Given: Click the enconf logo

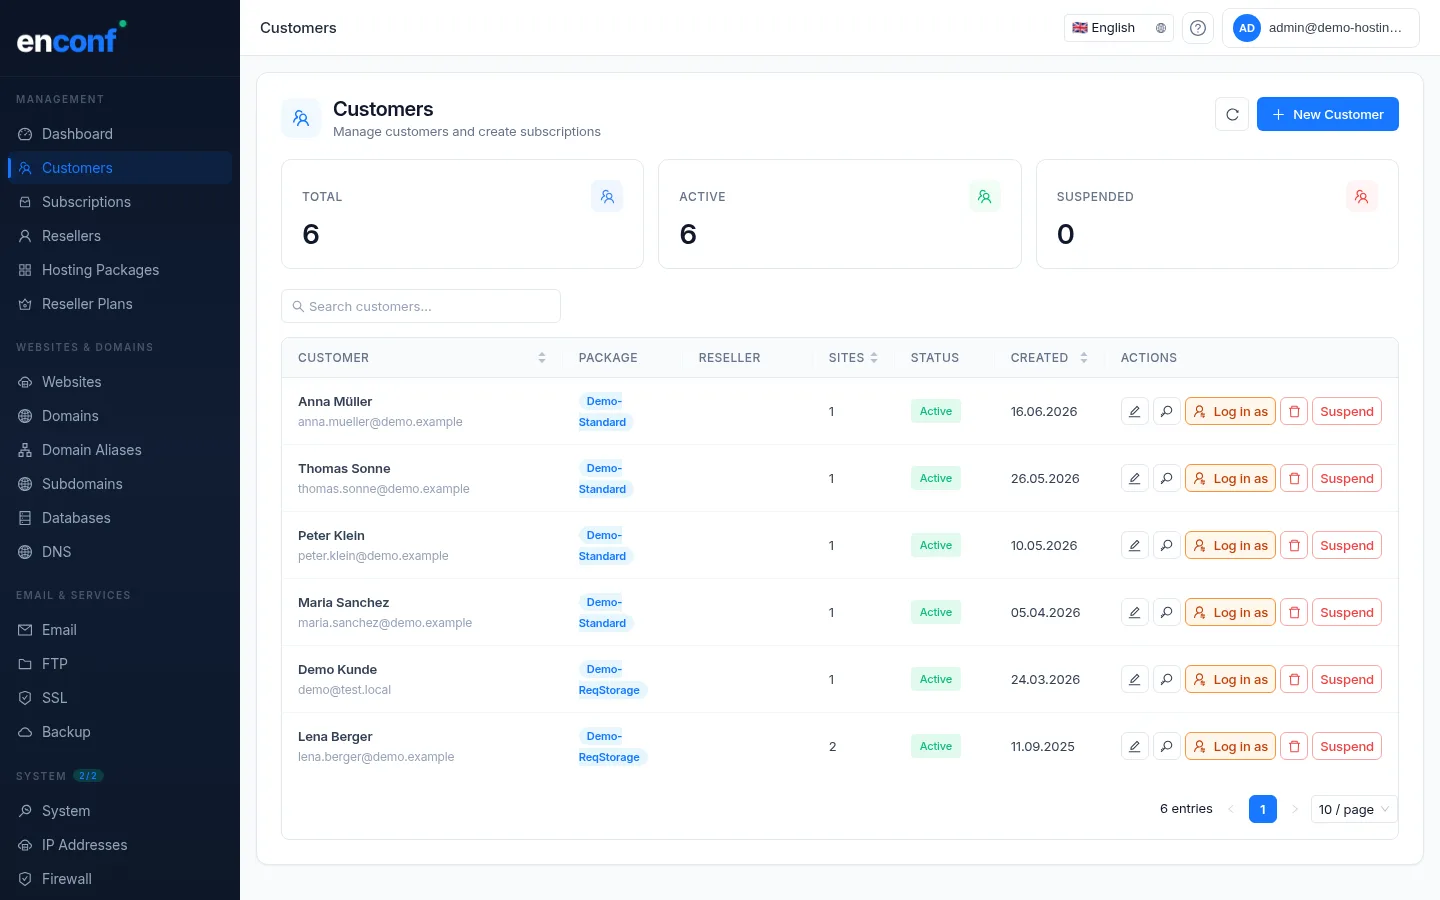Looking at the screenshot, I should (72, 39).
